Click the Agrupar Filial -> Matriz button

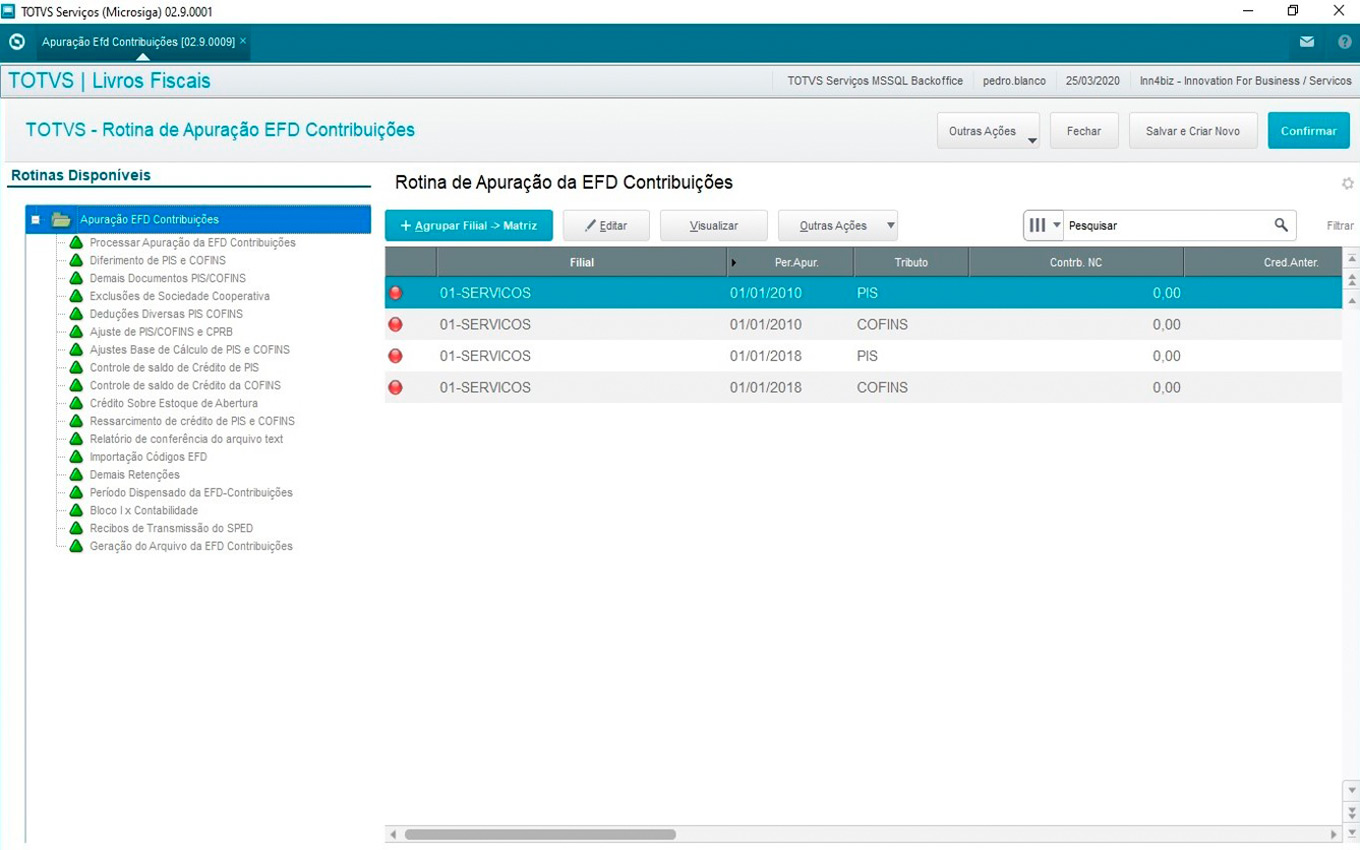click(x=468, y=226)
